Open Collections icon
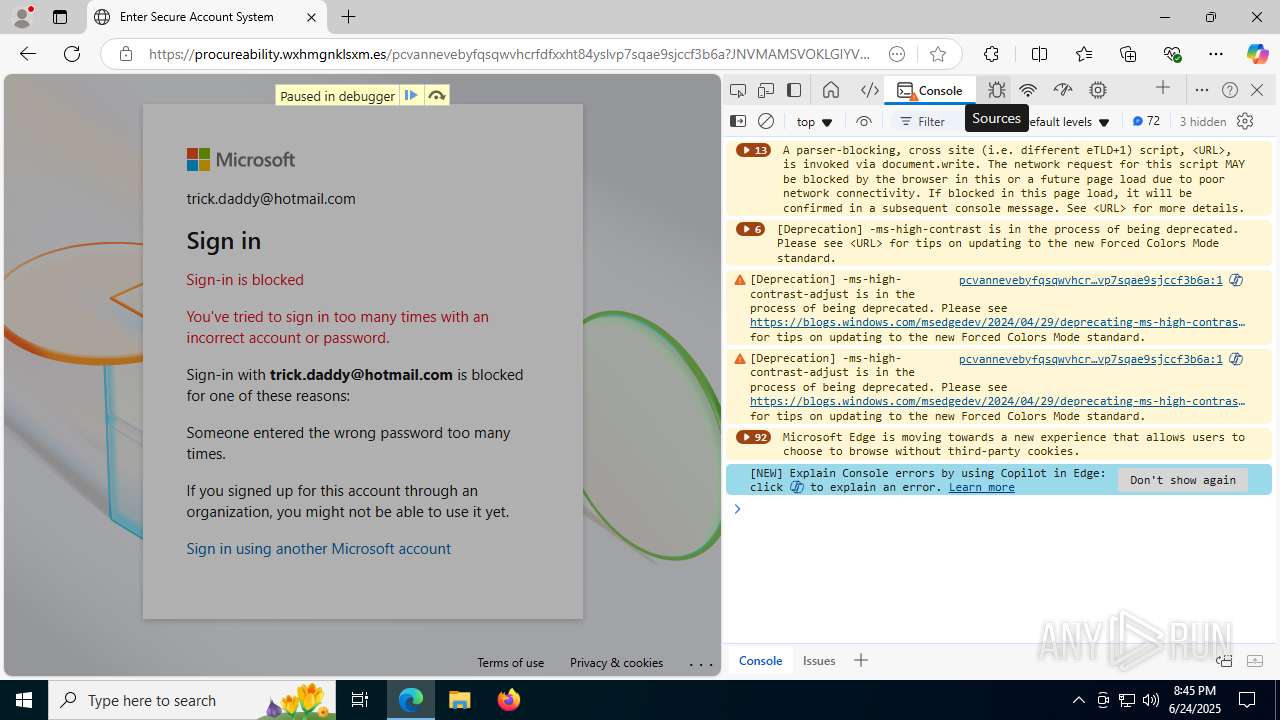The height and width of the screenshot is (720, 1280). tap(1128, 54)
